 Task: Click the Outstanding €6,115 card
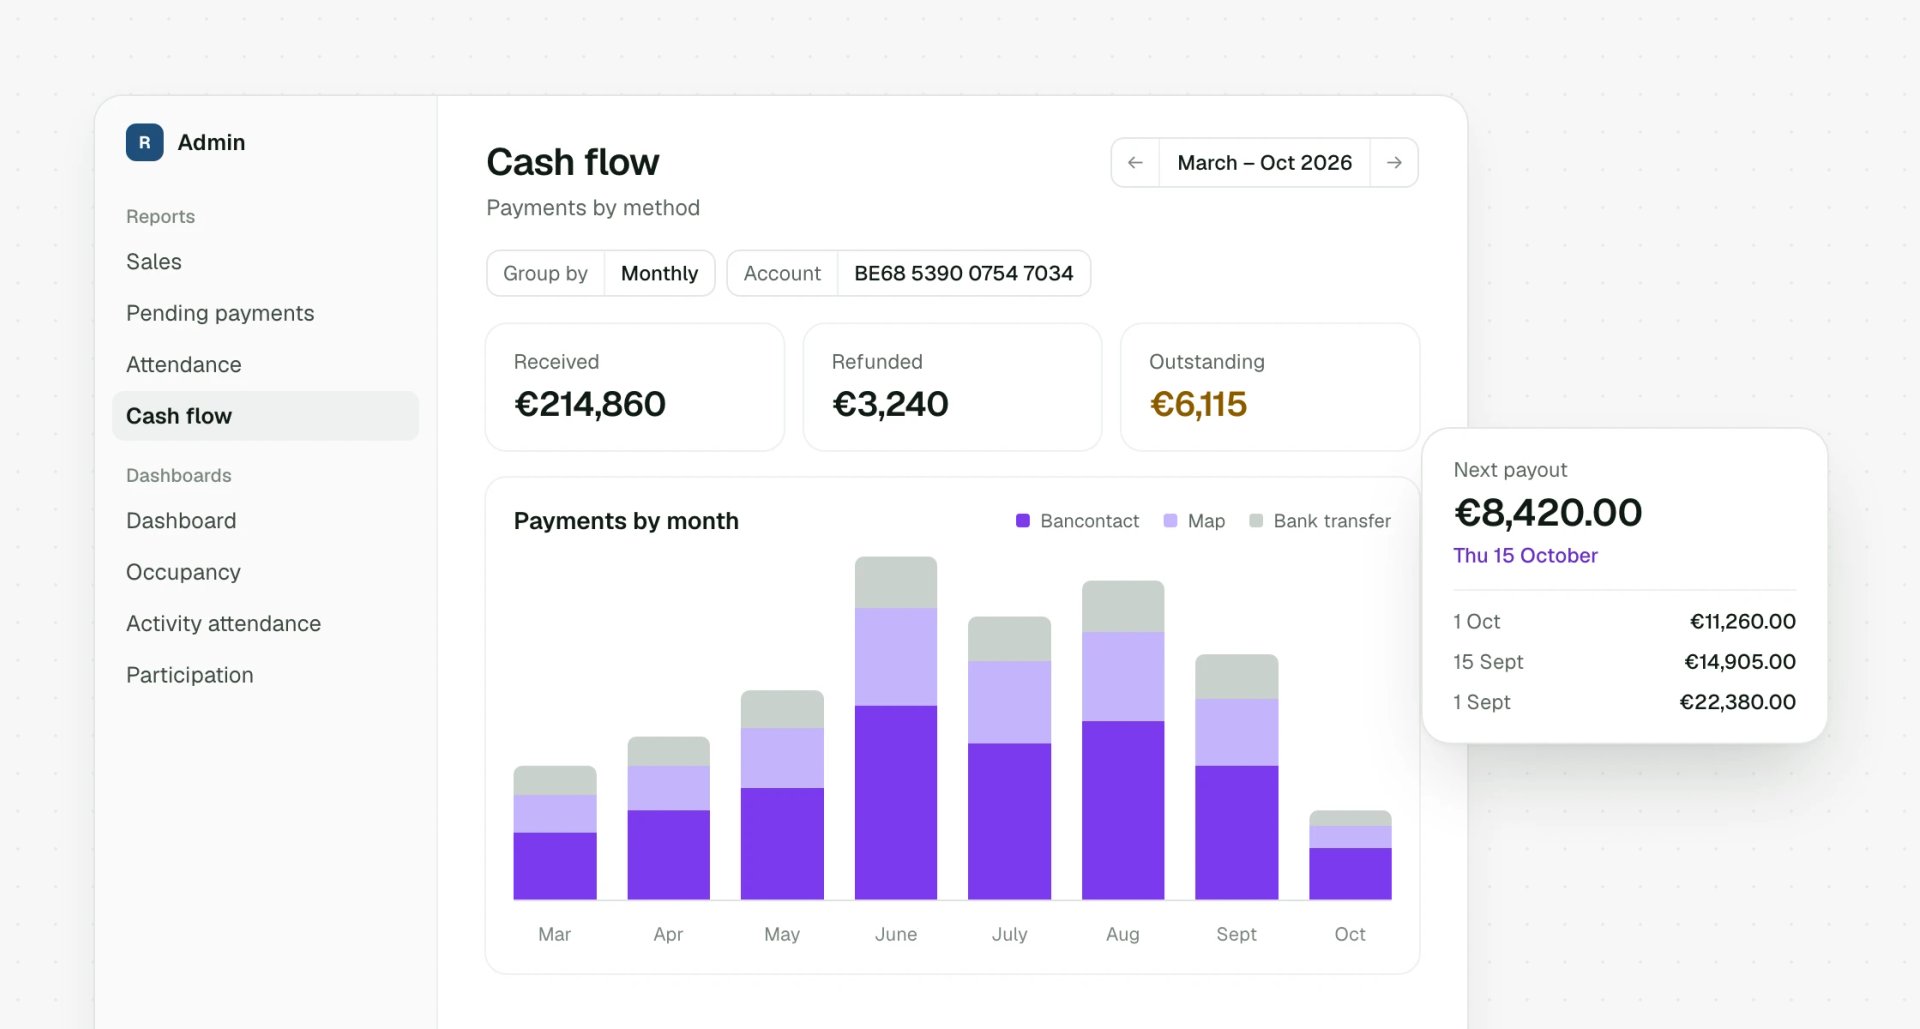pyautogui.click(x=1270, y=387)
